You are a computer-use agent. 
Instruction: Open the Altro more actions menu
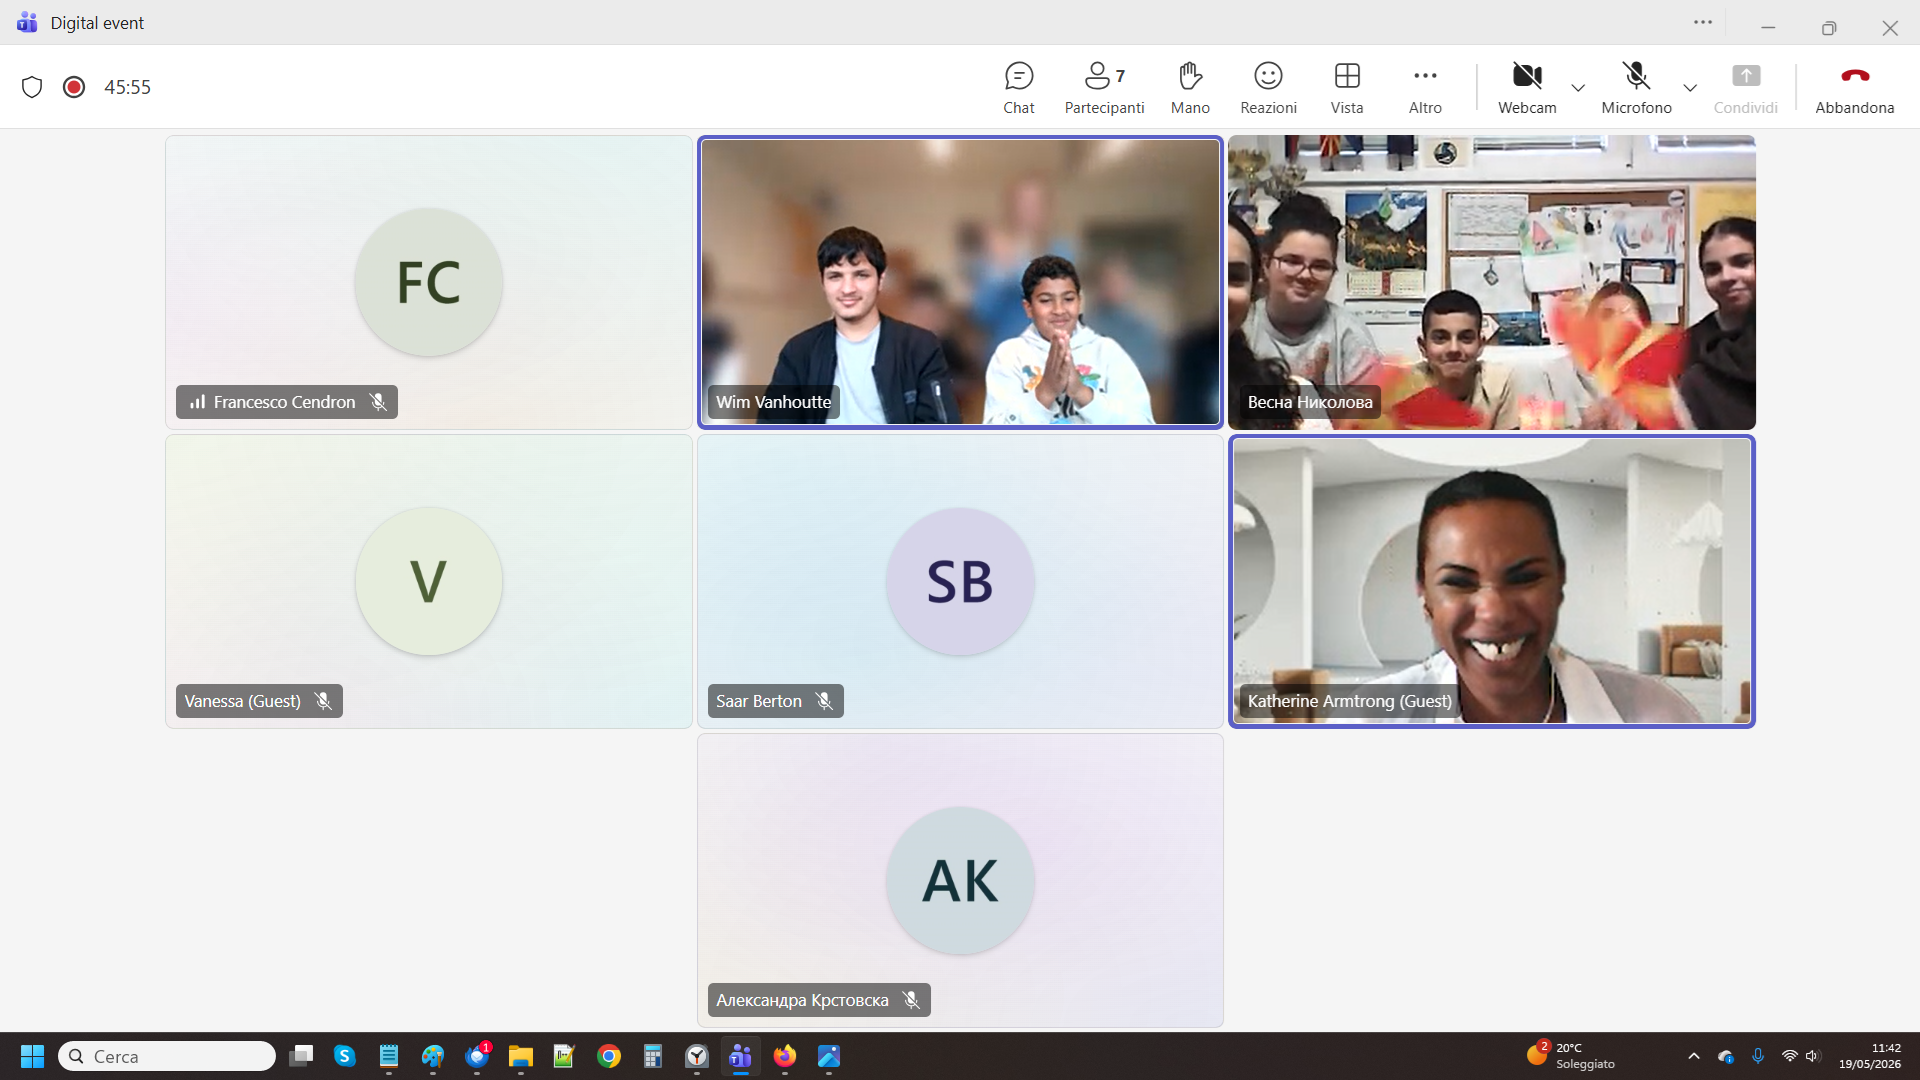(1425, 88)
